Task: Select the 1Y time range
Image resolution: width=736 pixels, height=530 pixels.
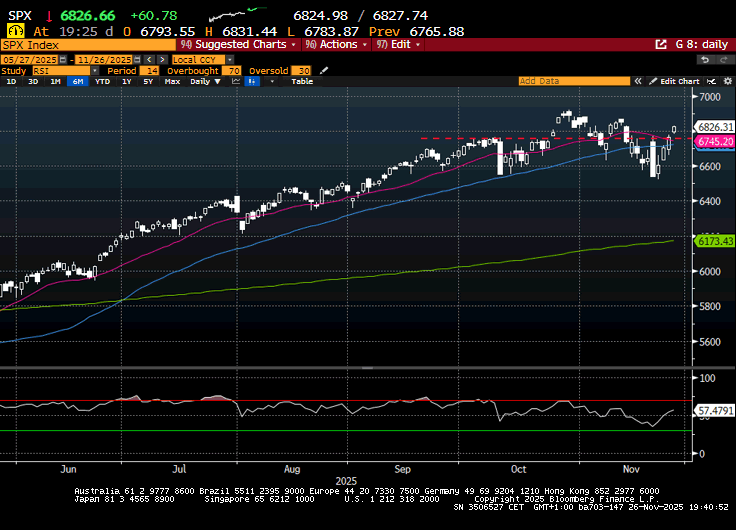Action: click(x=126, y=81)
